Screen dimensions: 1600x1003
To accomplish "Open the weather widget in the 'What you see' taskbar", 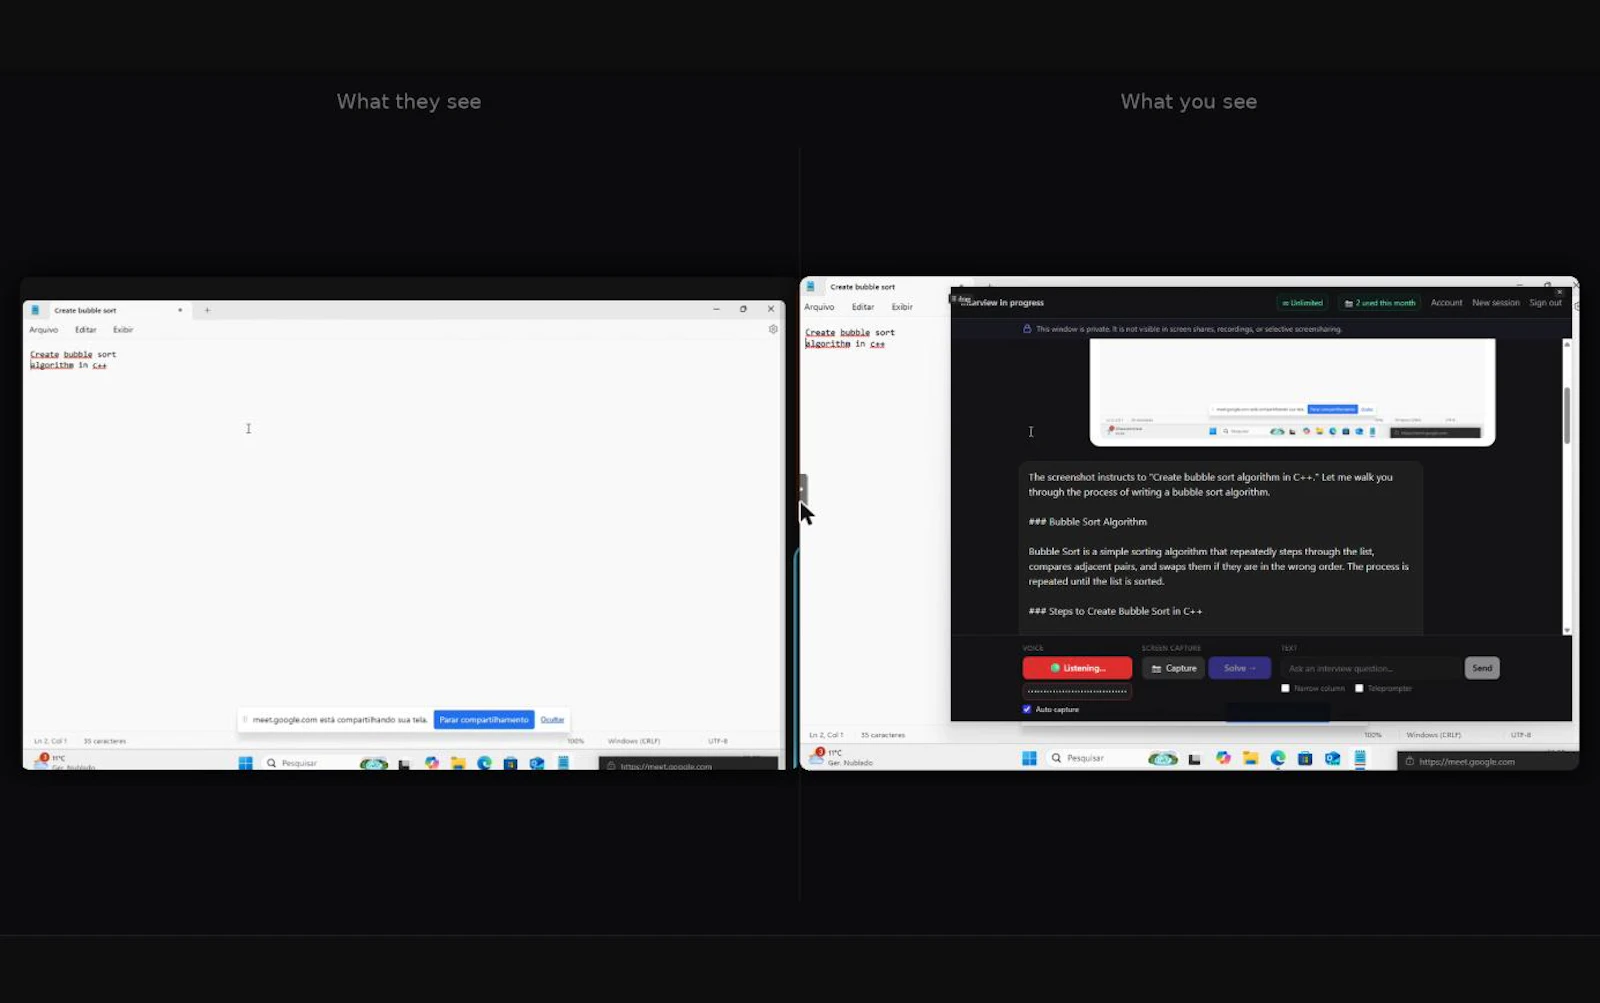I will tap(840, 757).
